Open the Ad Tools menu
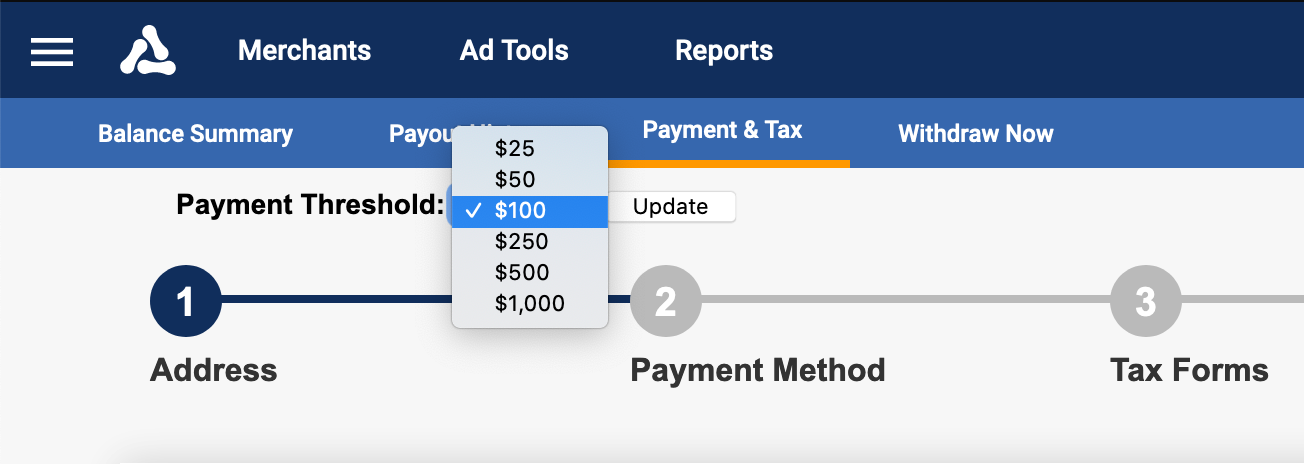The width and height of the screenshot is (1304, 464). (x=514, y=50)
